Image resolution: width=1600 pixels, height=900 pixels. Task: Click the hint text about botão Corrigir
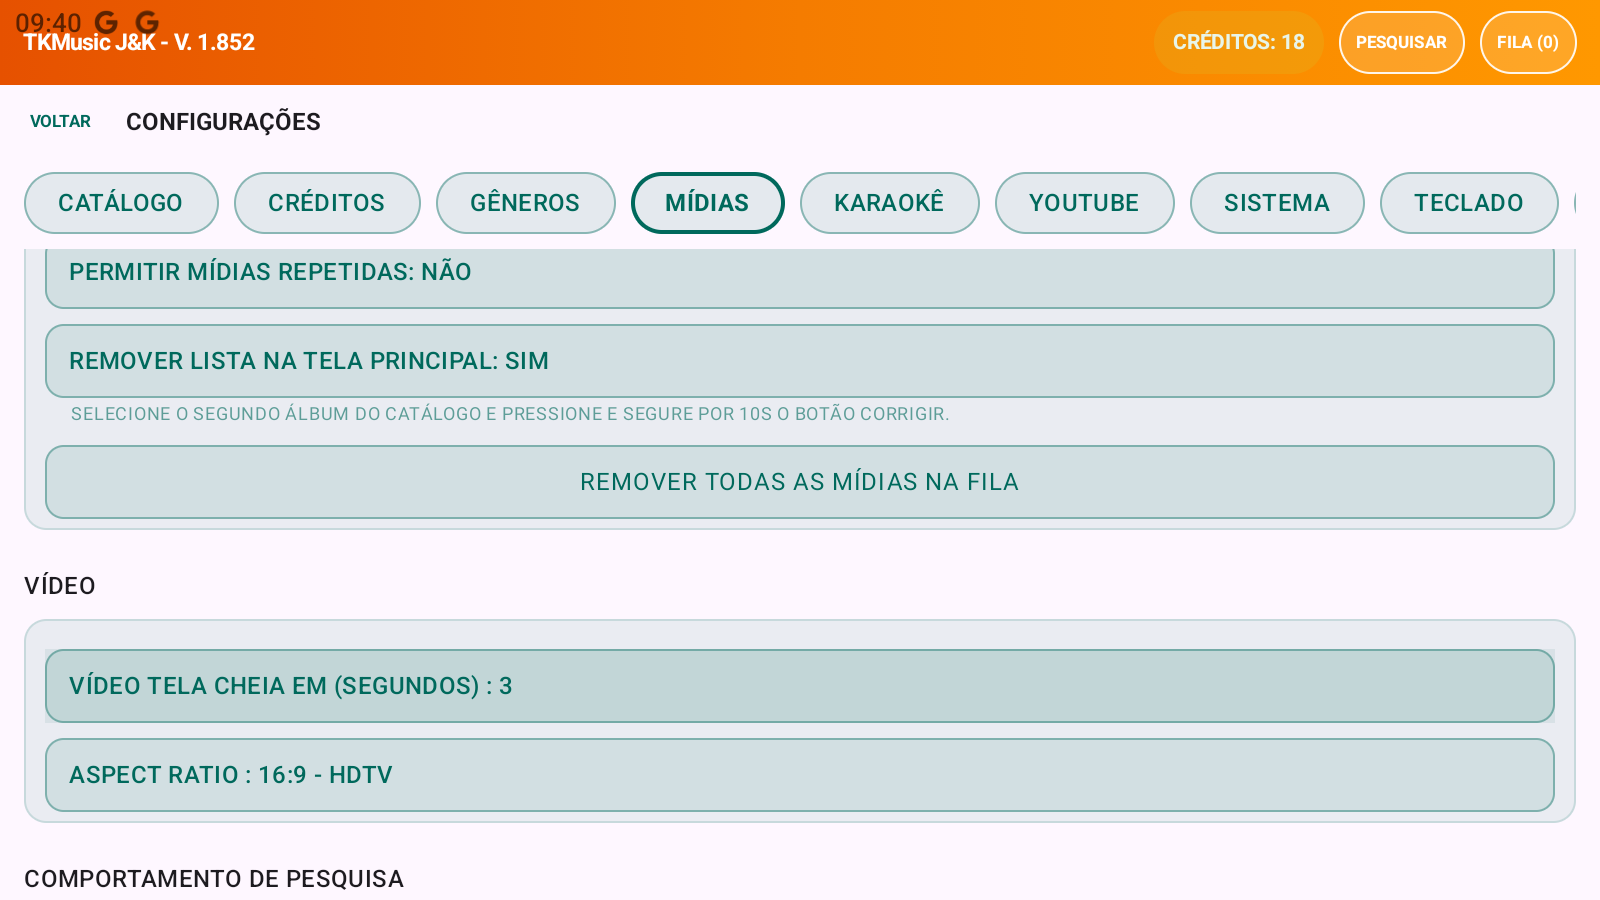[x=510, y=414]
